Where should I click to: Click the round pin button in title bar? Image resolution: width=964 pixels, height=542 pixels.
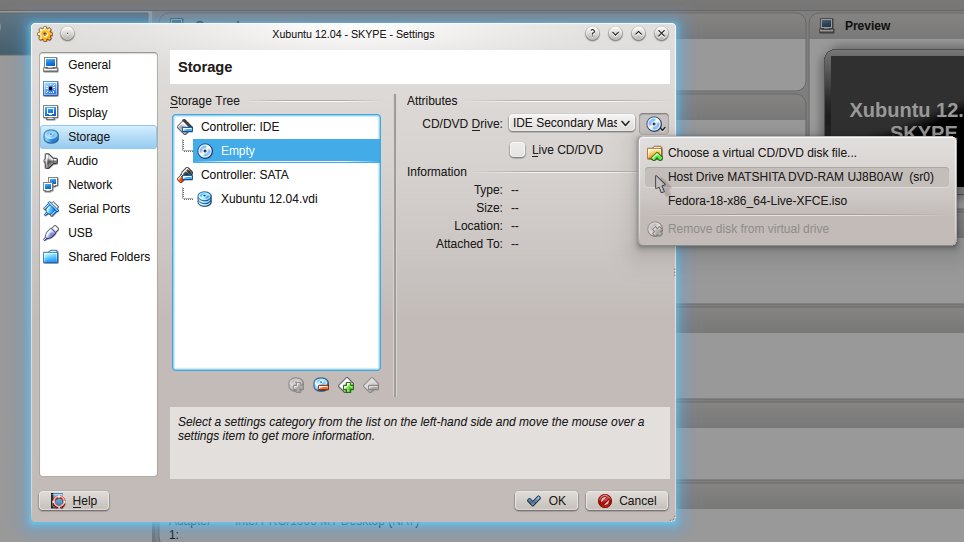pos(68,34)
